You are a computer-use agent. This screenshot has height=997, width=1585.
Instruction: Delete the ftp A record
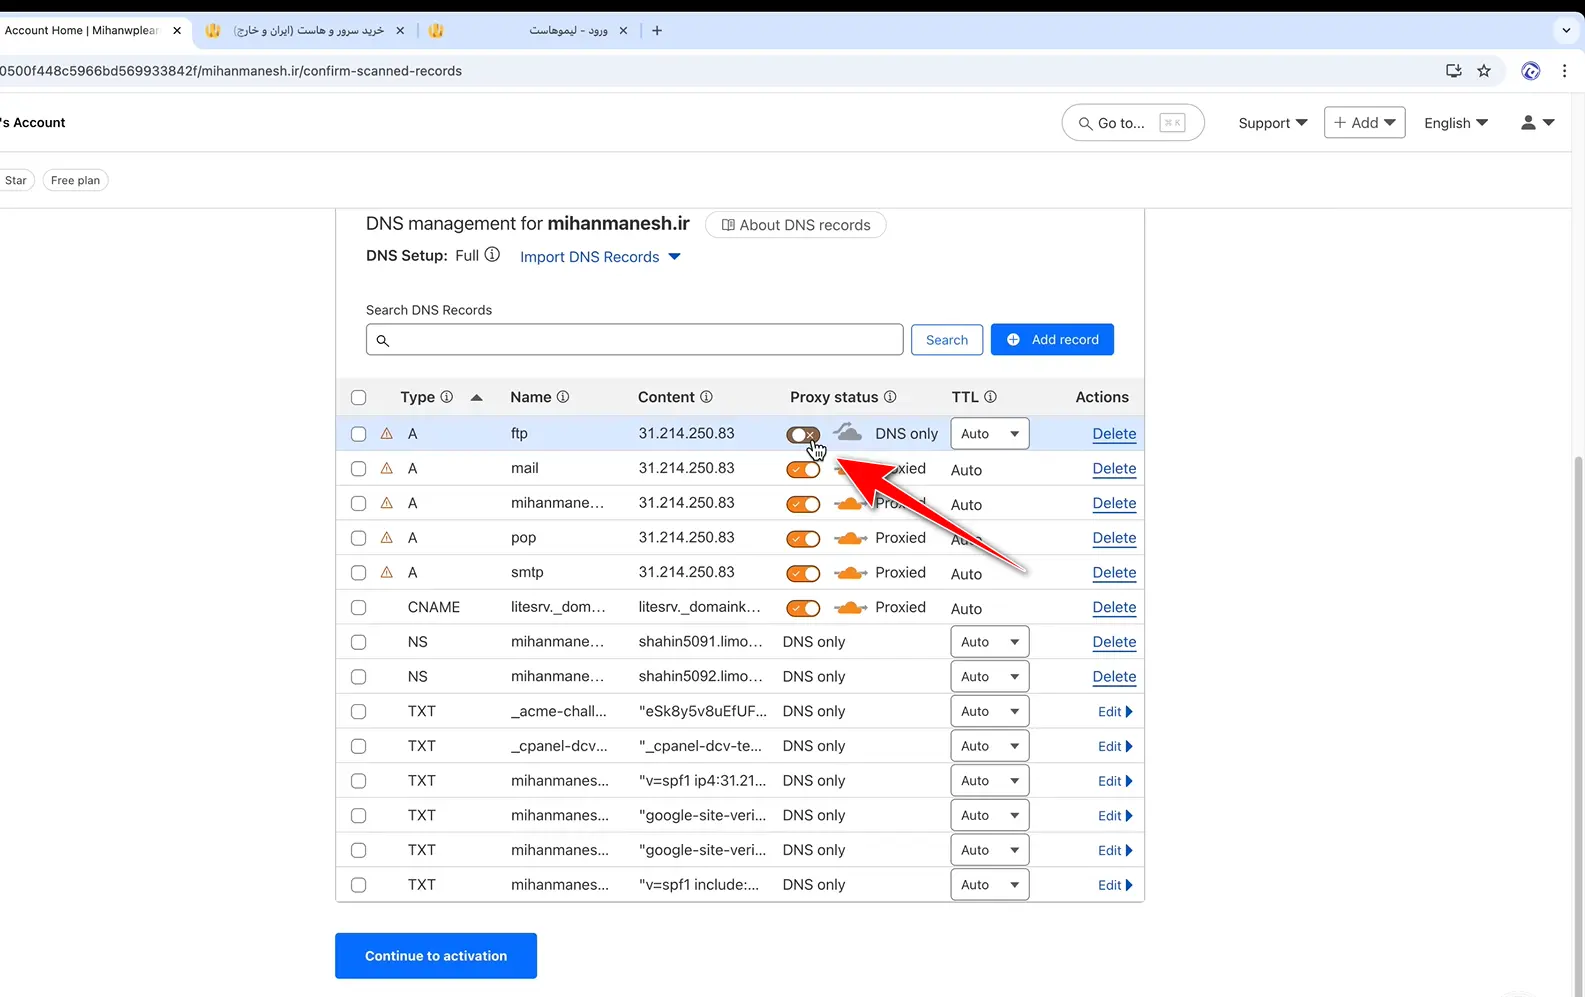click(x=1114, y=434)
